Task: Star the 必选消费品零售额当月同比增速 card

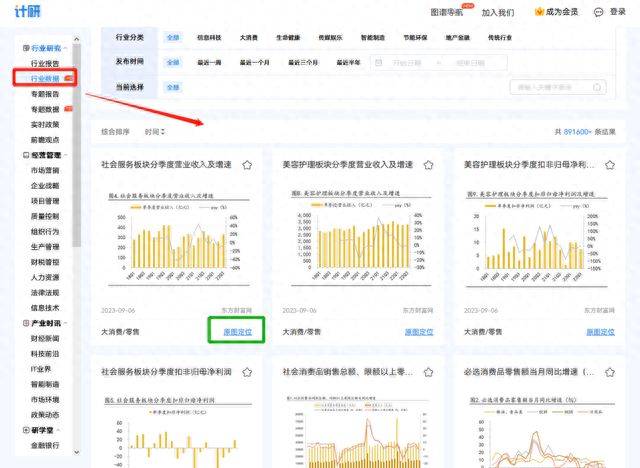Action: (x=610, y=372)
